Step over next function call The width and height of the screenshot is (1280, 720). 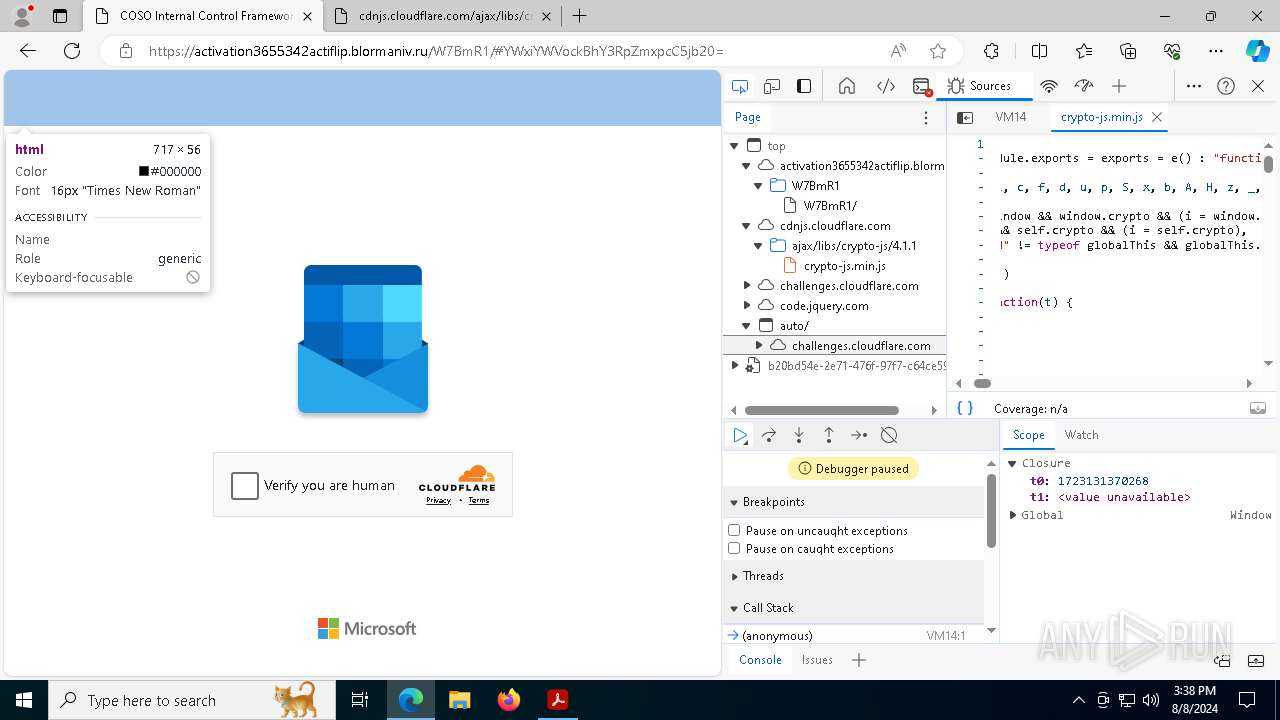pyautogui.click(x=769, y=435)
